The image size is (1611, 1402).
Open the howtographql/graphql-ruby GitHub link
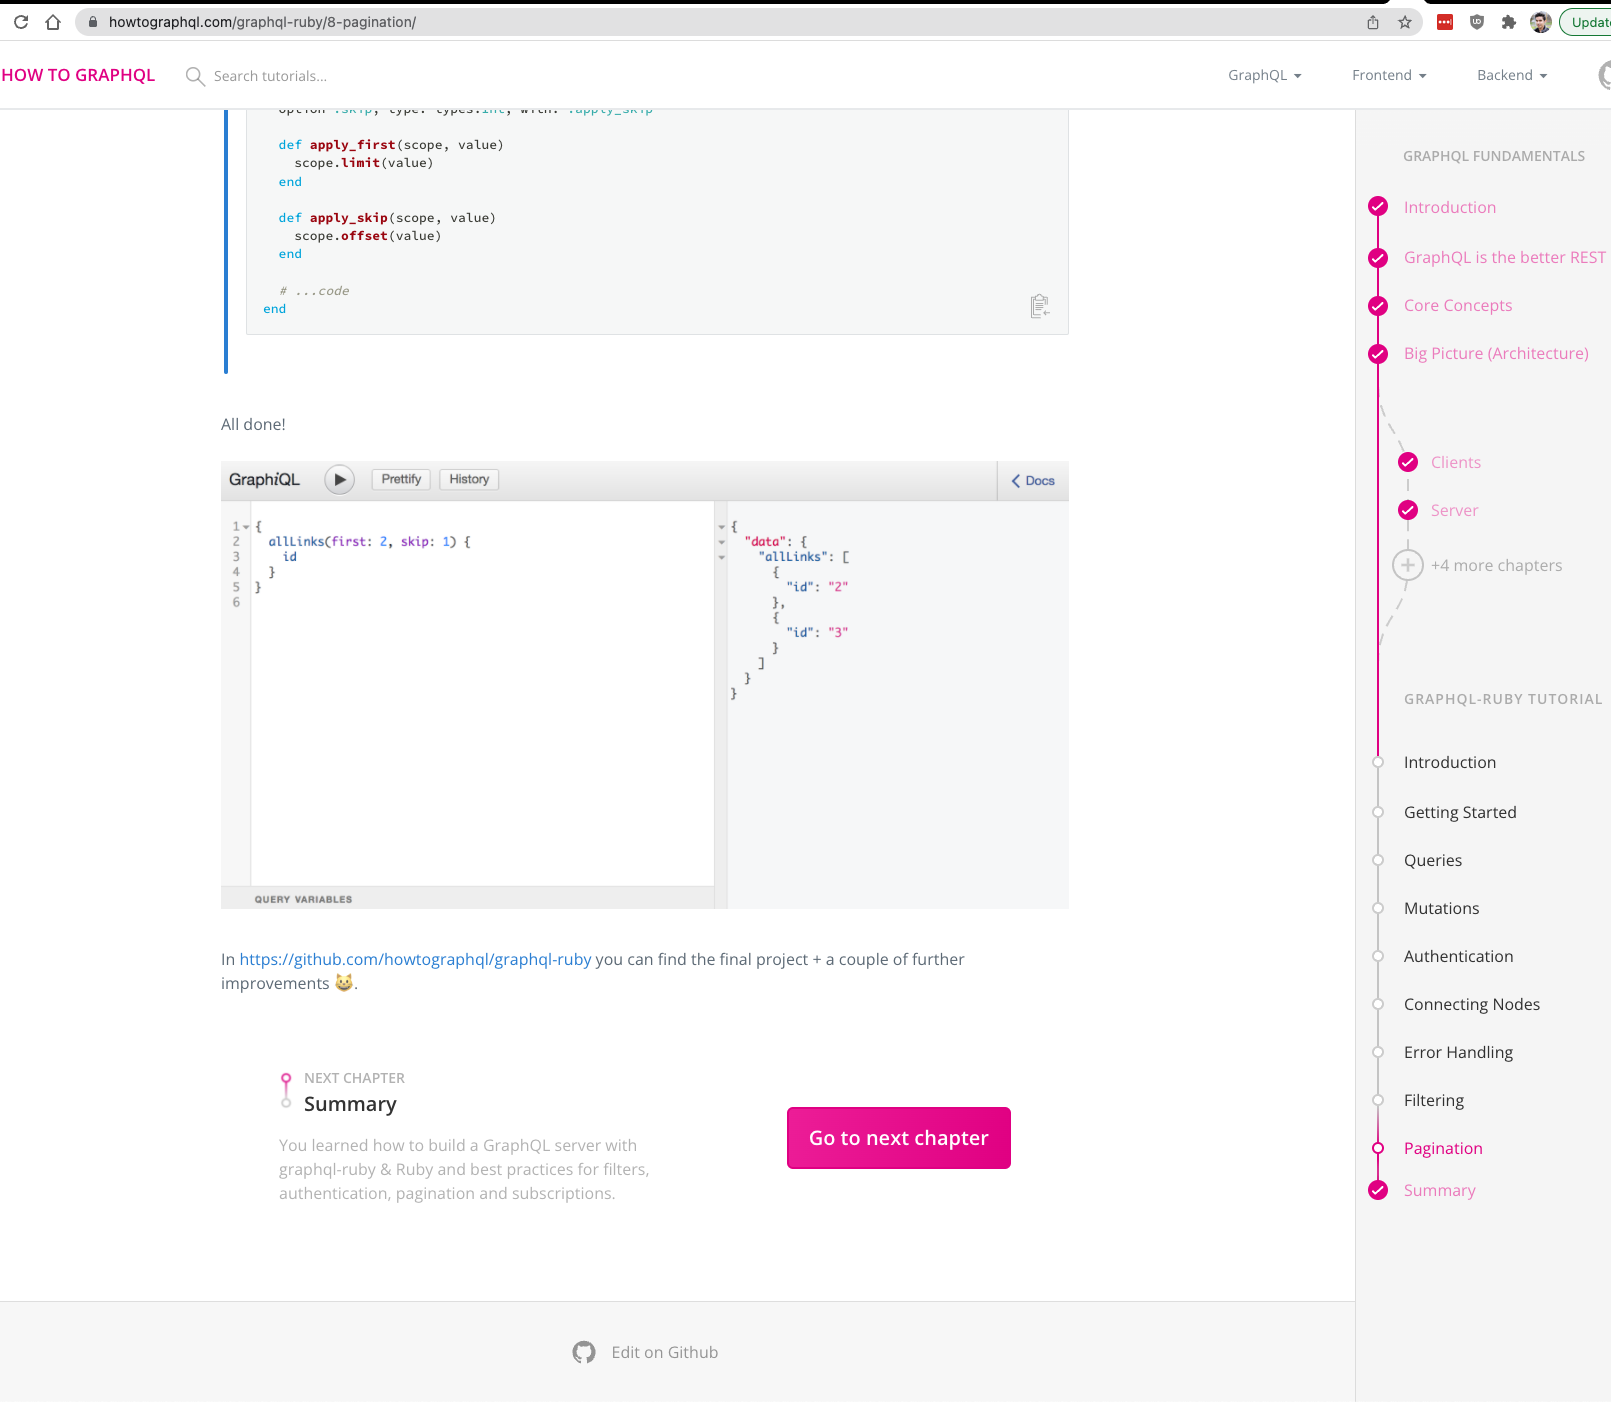click(x=415, y=959)
